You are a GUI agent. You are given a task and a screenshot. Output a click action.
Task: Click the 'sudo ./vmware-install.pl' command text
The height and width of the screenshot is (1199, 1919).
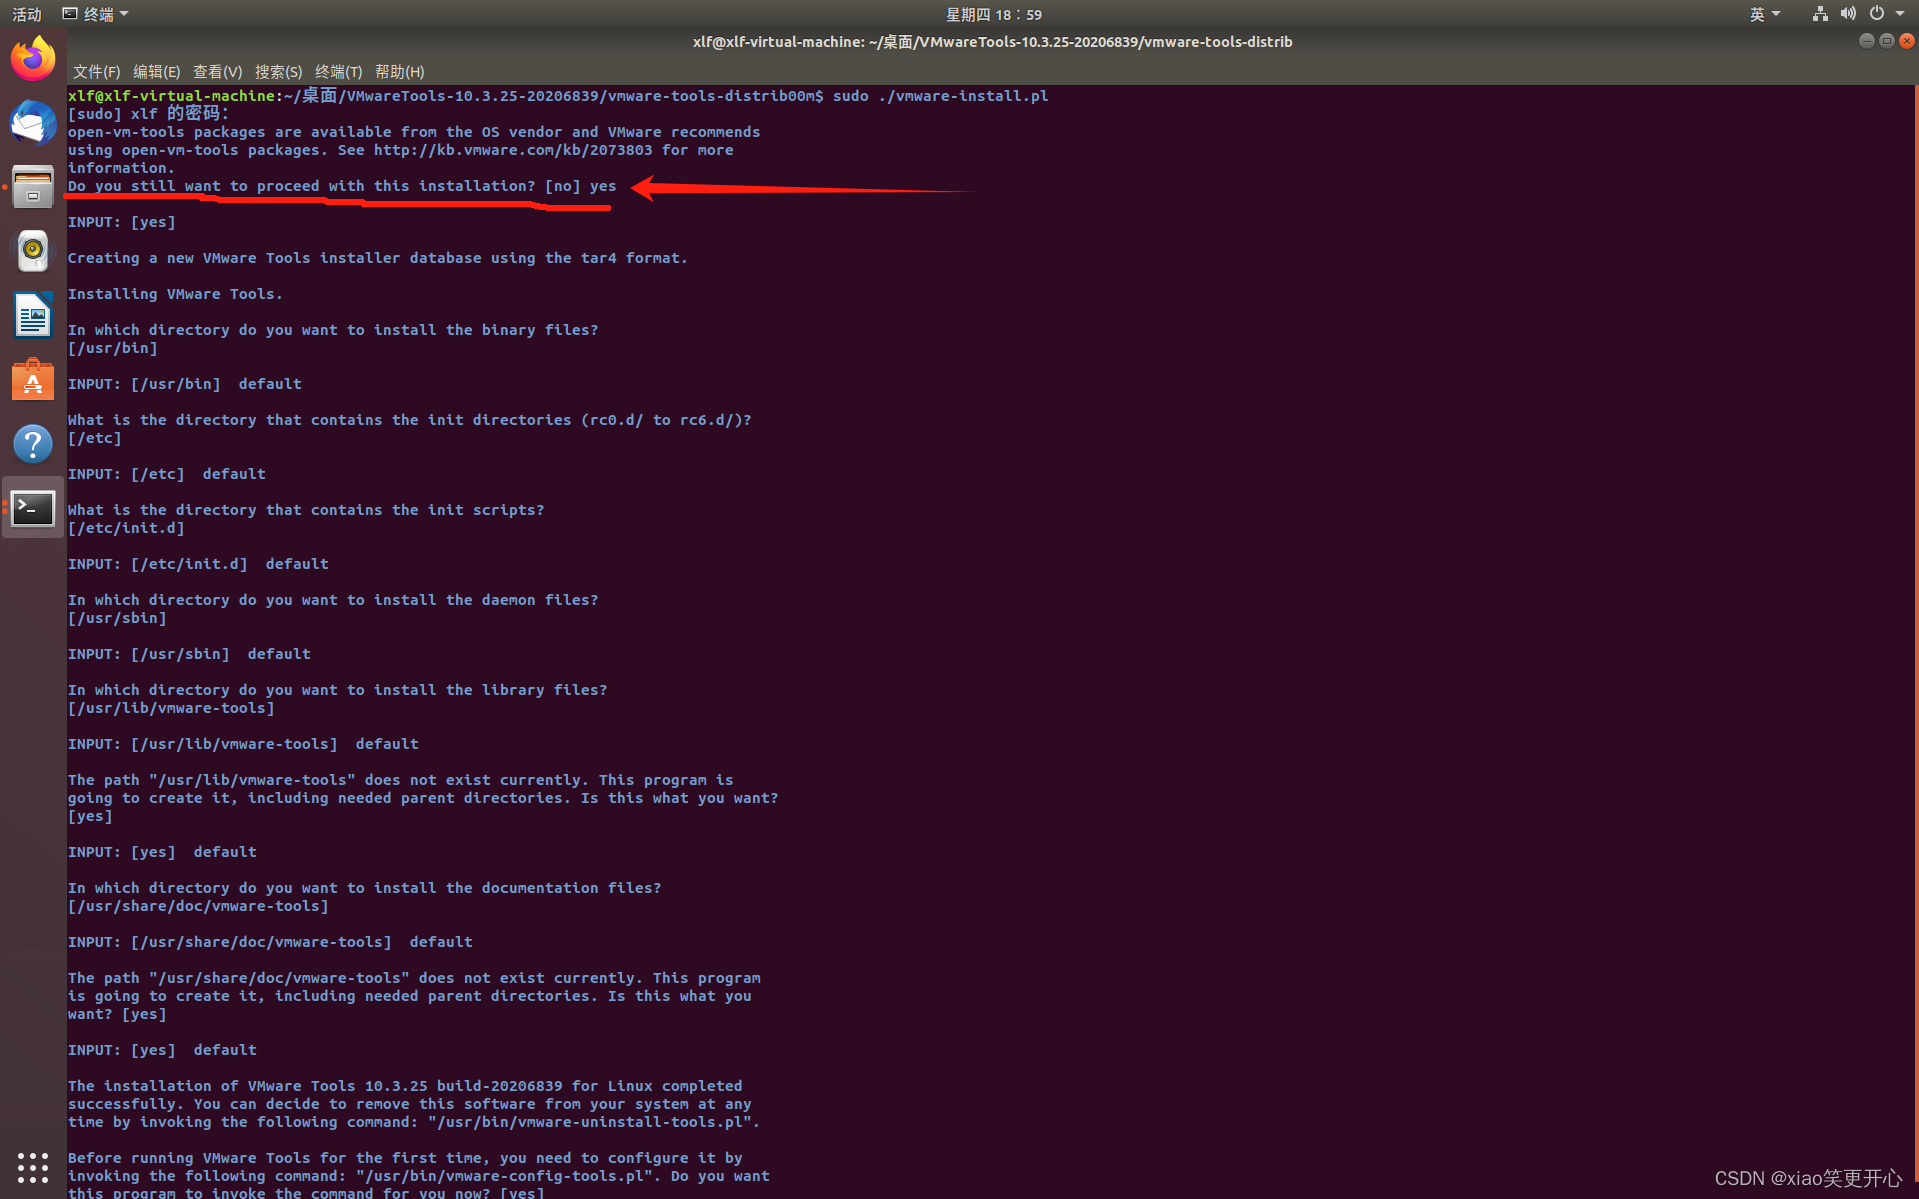pyautogui.click(x=940, y=96)
